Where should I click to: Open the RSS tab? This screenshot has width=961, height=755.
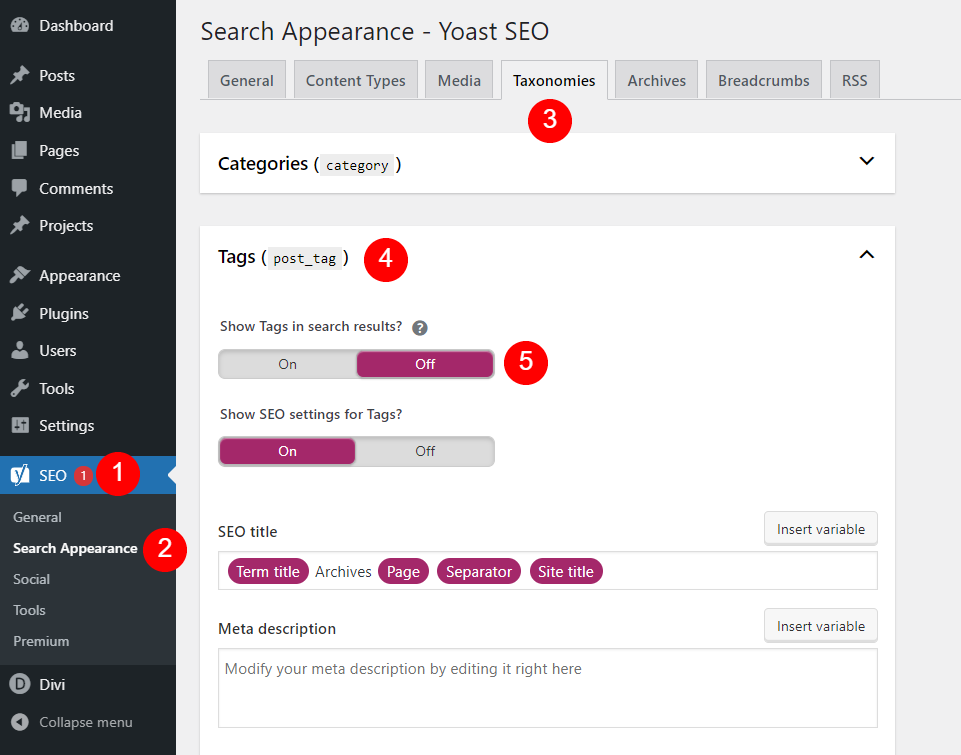tap(854, 80)
